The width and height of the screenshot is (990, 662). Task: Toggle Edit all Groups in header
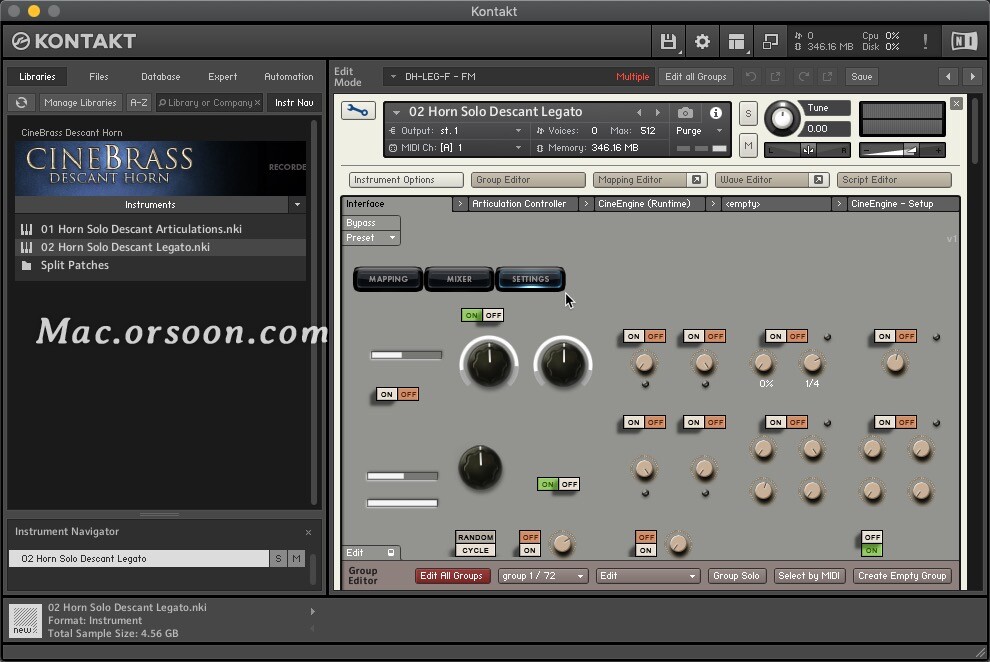[x=695, y=77]
